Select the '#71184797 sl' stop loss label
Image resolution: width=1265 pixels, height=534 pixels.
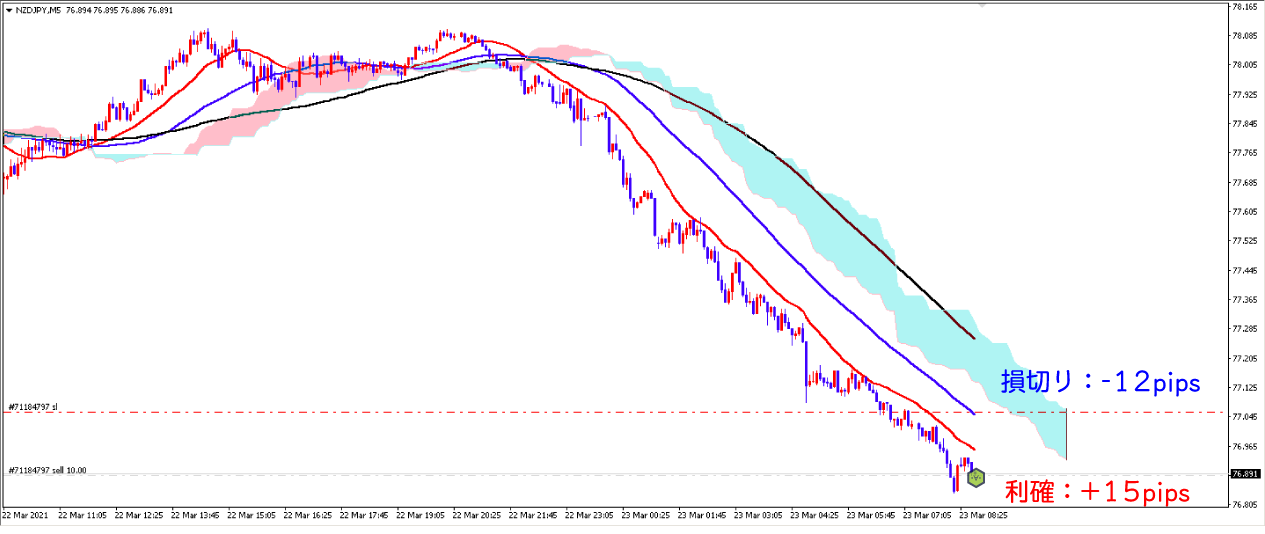(x=33, y=407)
